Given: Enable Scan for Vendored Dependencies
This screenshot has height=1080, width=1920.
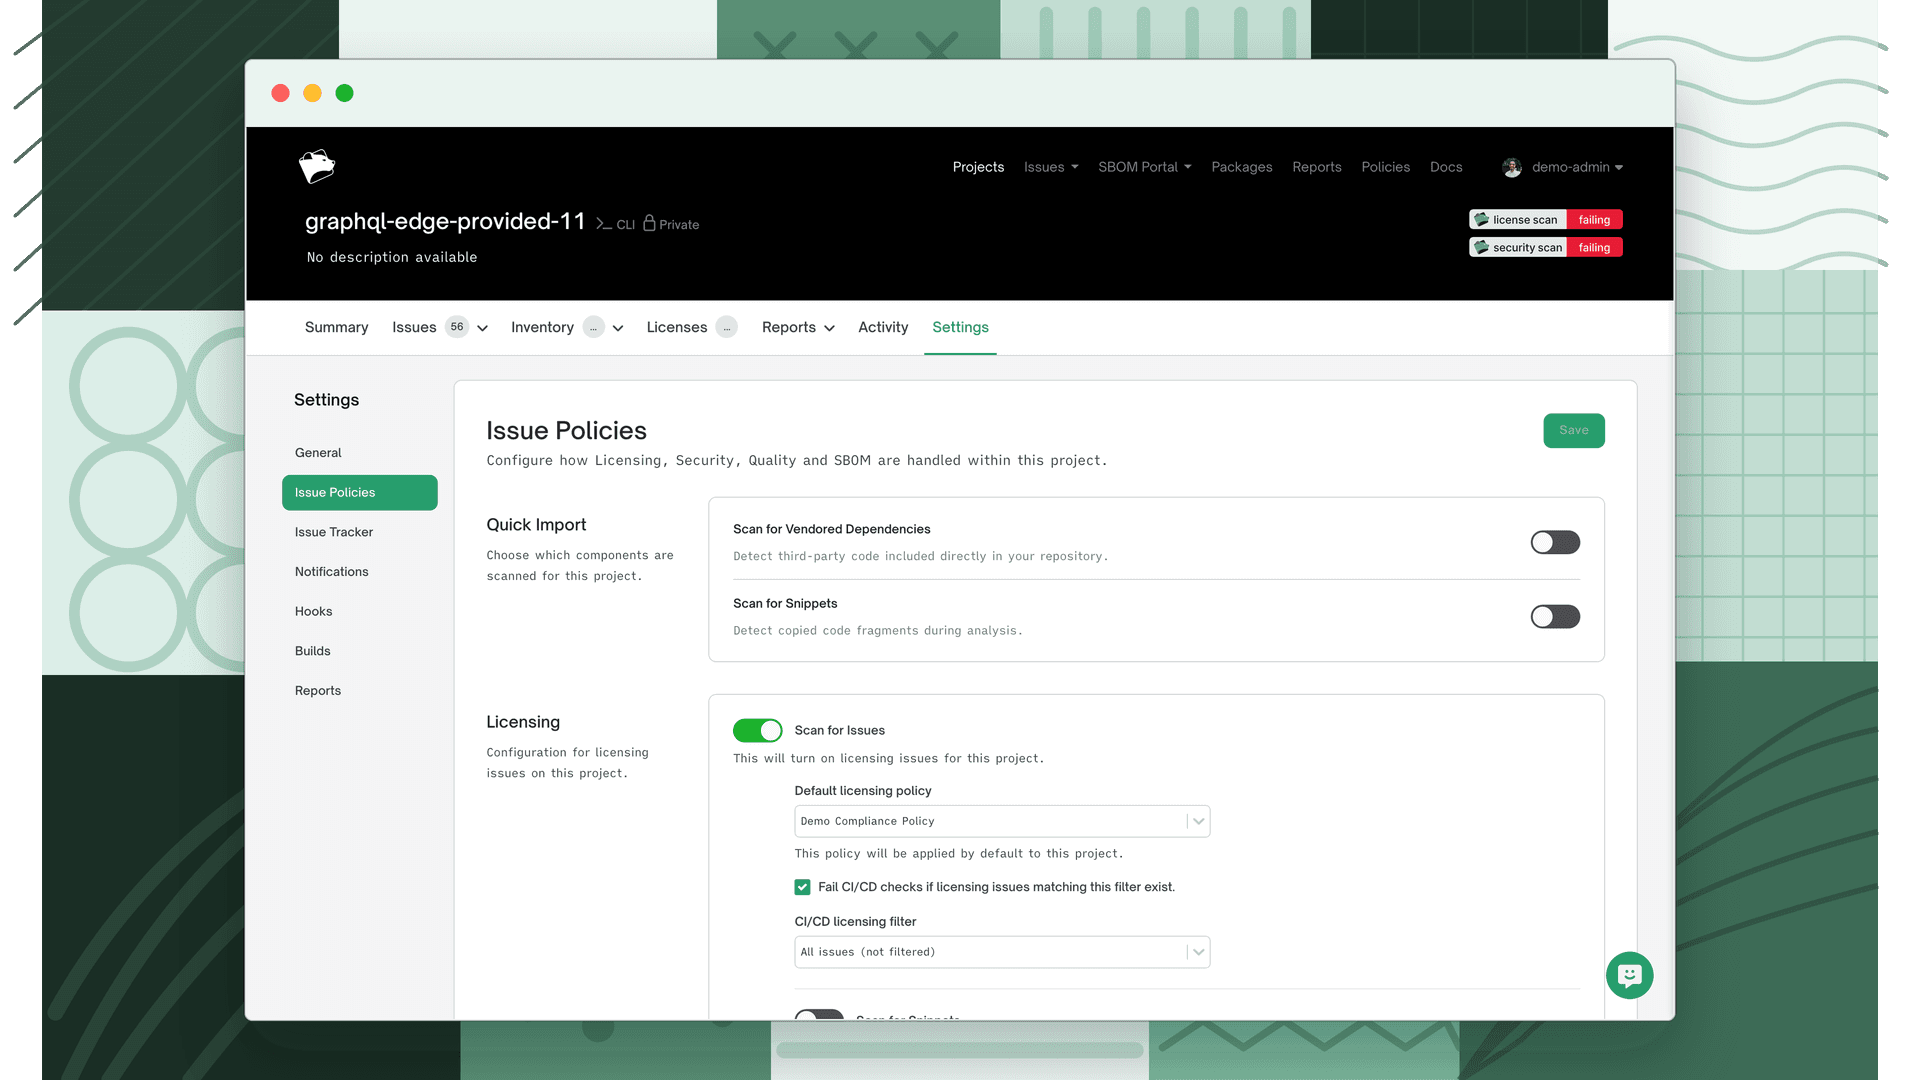Looking at the screenshot, I should point(1555,542).
